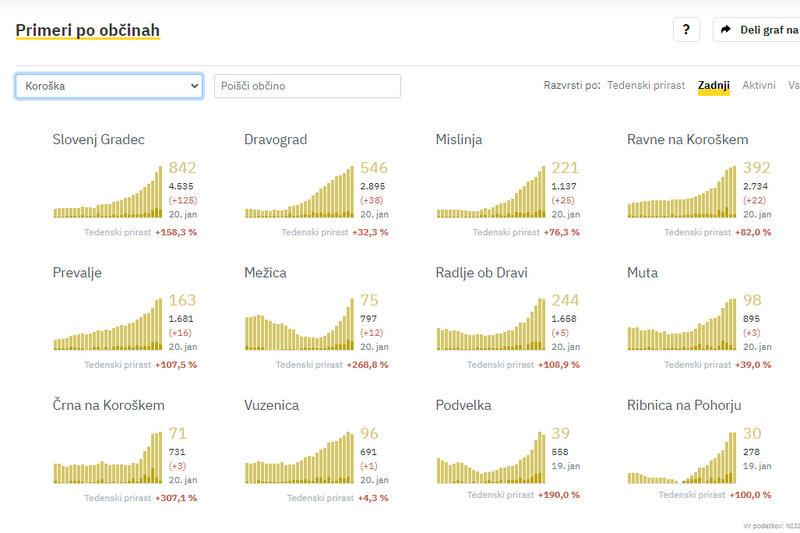The height and width of the screenshot is (533, 800).
Task: Click the Dravograd municipality chart
Action: point(299,191)
